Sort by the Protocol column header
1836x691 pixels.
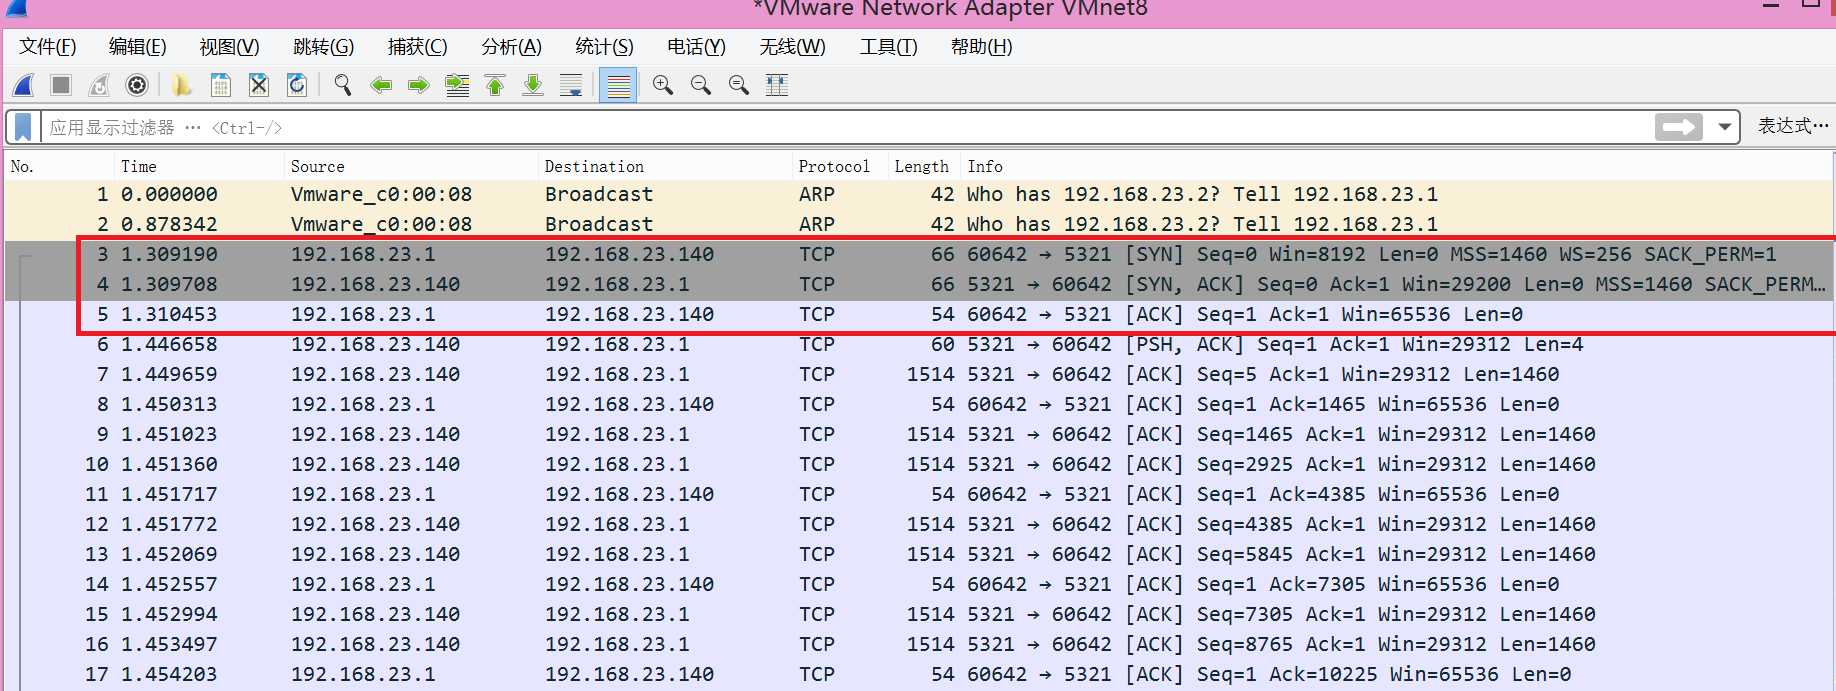click(x=840, y=166)
